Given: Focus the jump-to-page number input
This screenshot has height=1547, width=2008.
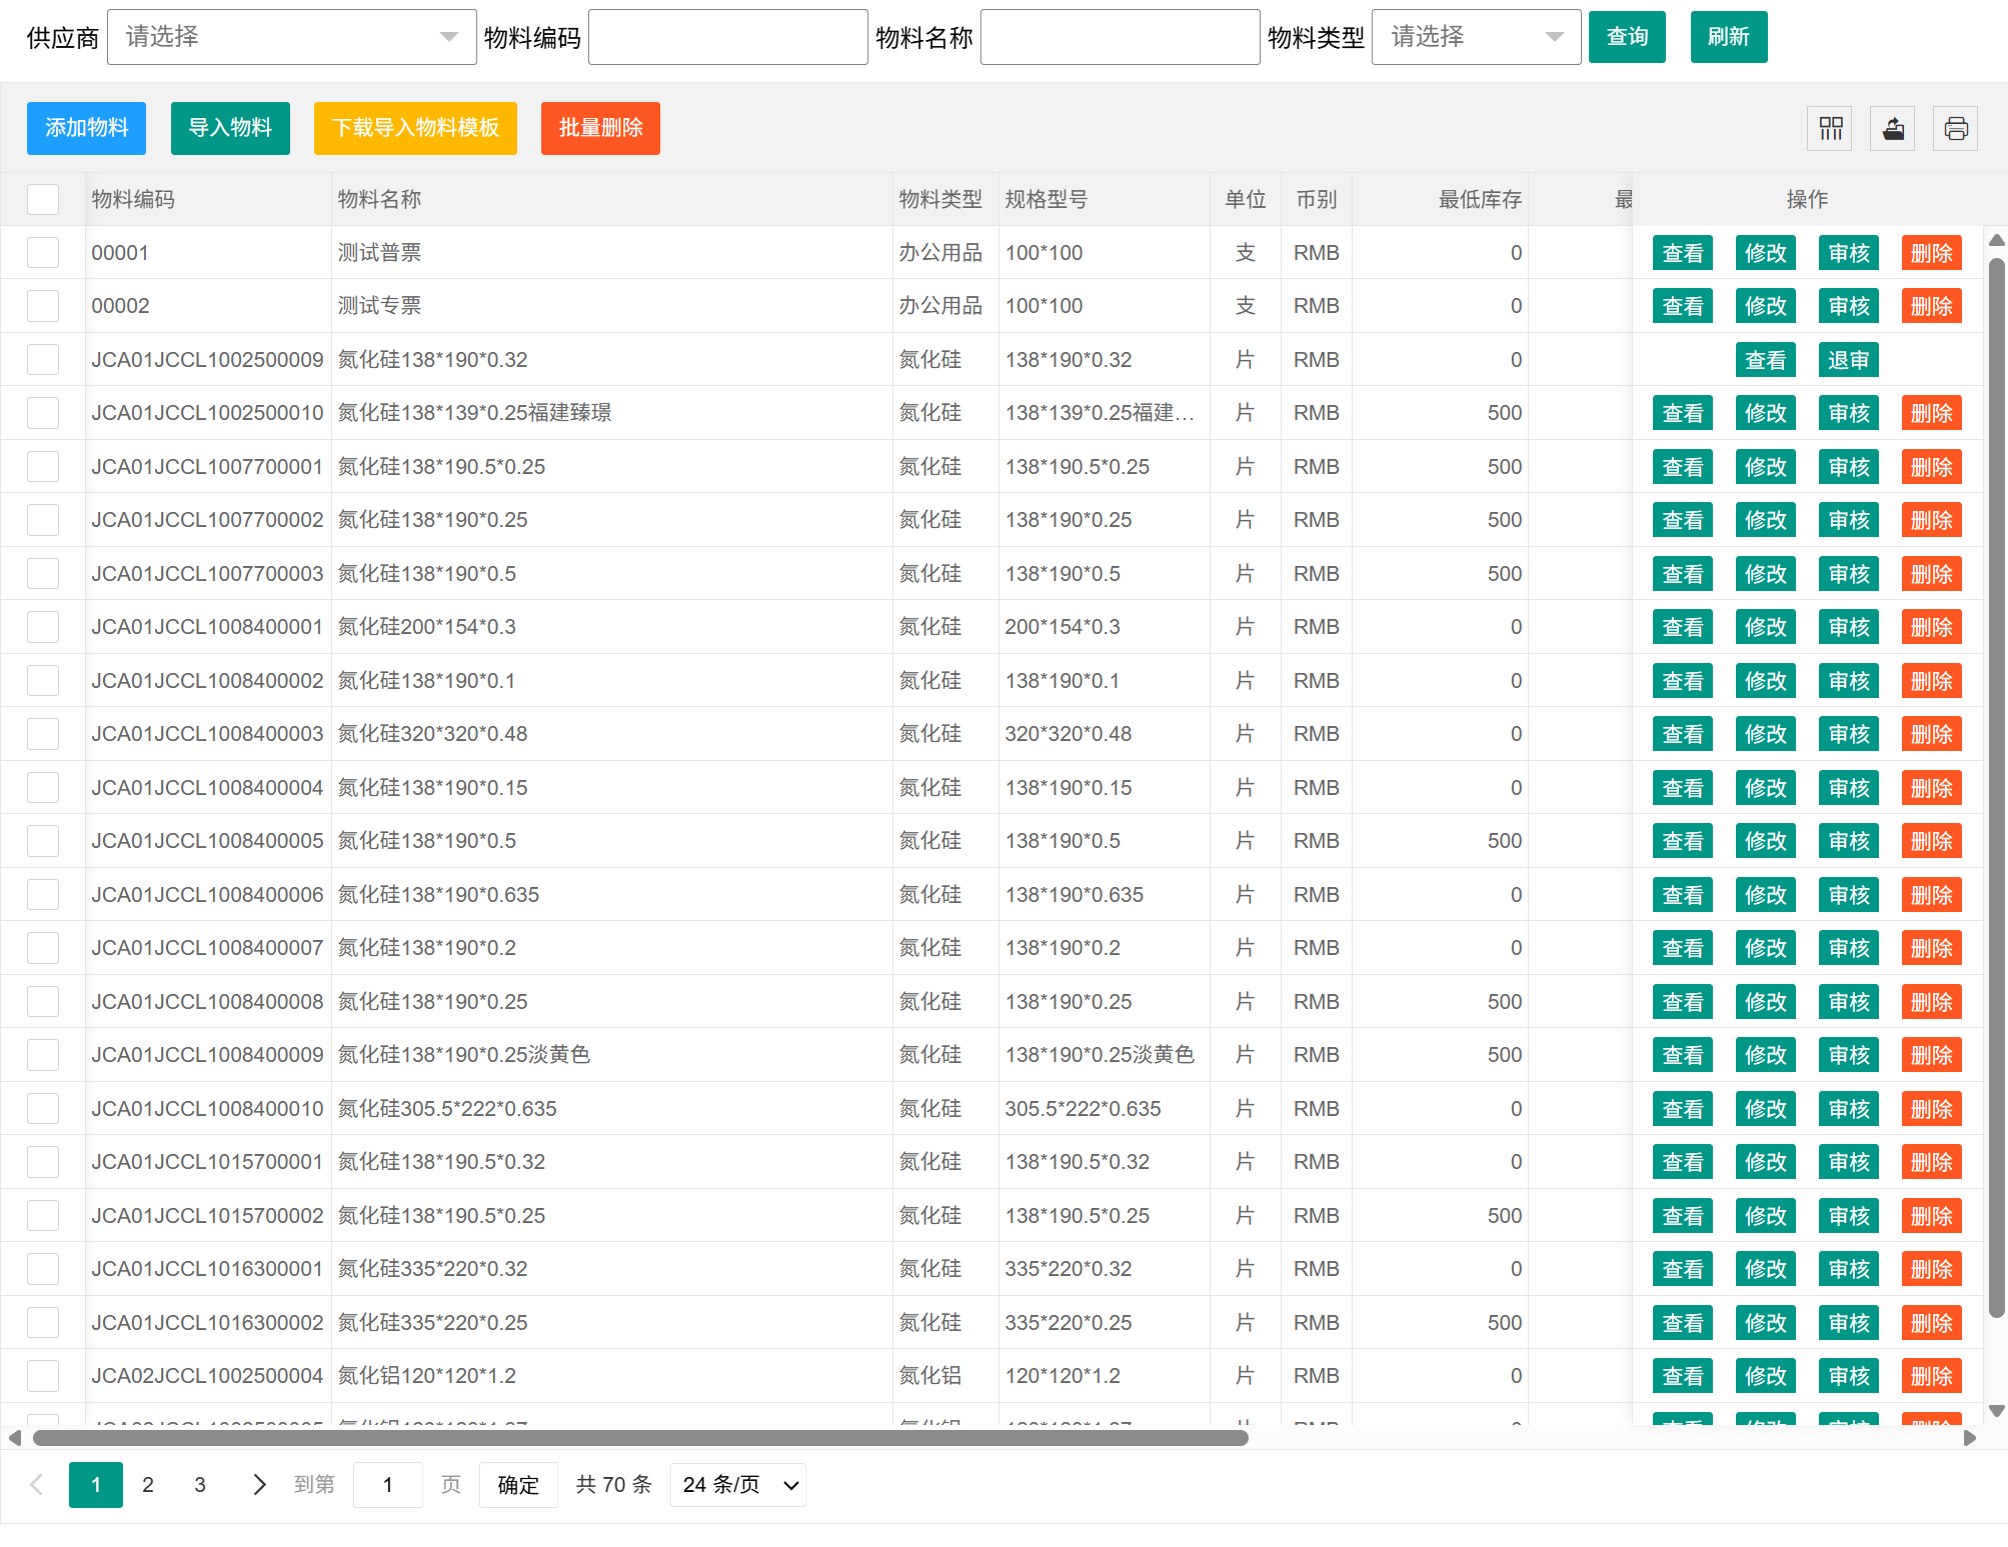Looking at the screenshot, I should [388, 1485].
